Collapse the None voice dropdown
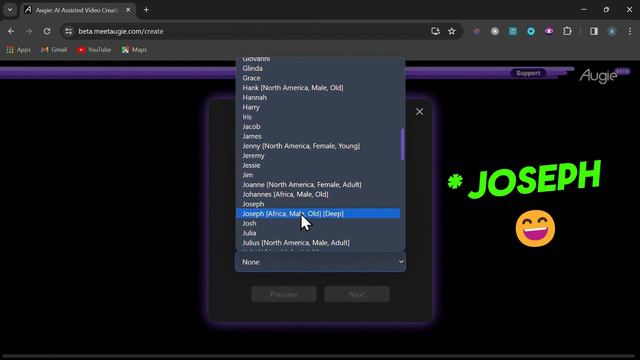 click(x=320, y=262)
